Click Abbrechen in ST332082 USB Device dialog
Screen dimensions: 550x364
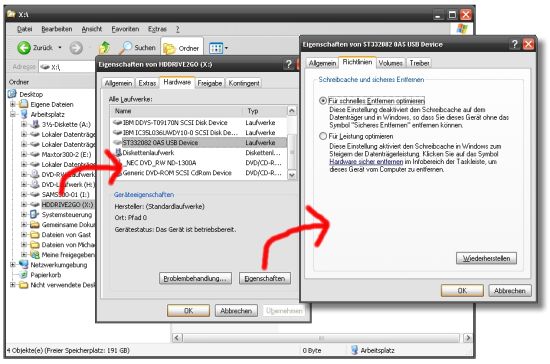click(x=510, y=291)
